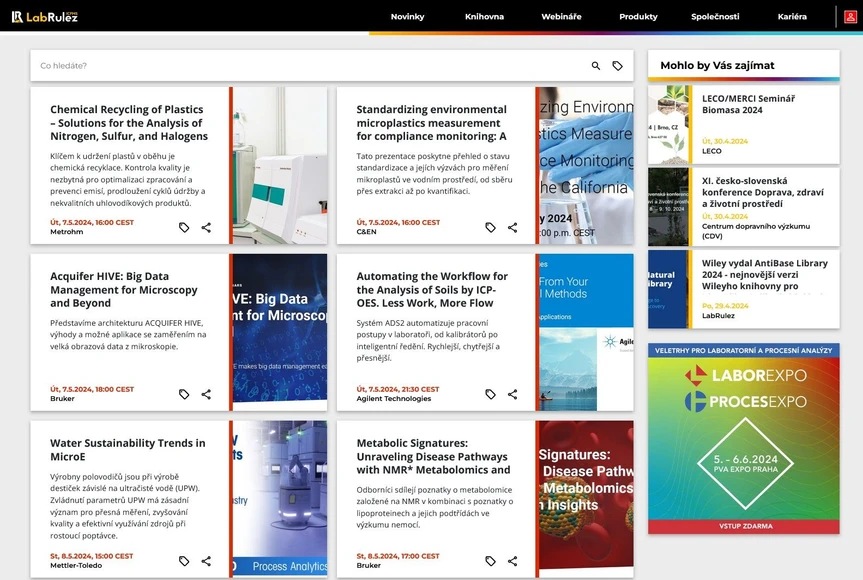Share the Water Sustainability Trends webinar
The height and width of the screenshot is (580, 863).
[206, 561]
